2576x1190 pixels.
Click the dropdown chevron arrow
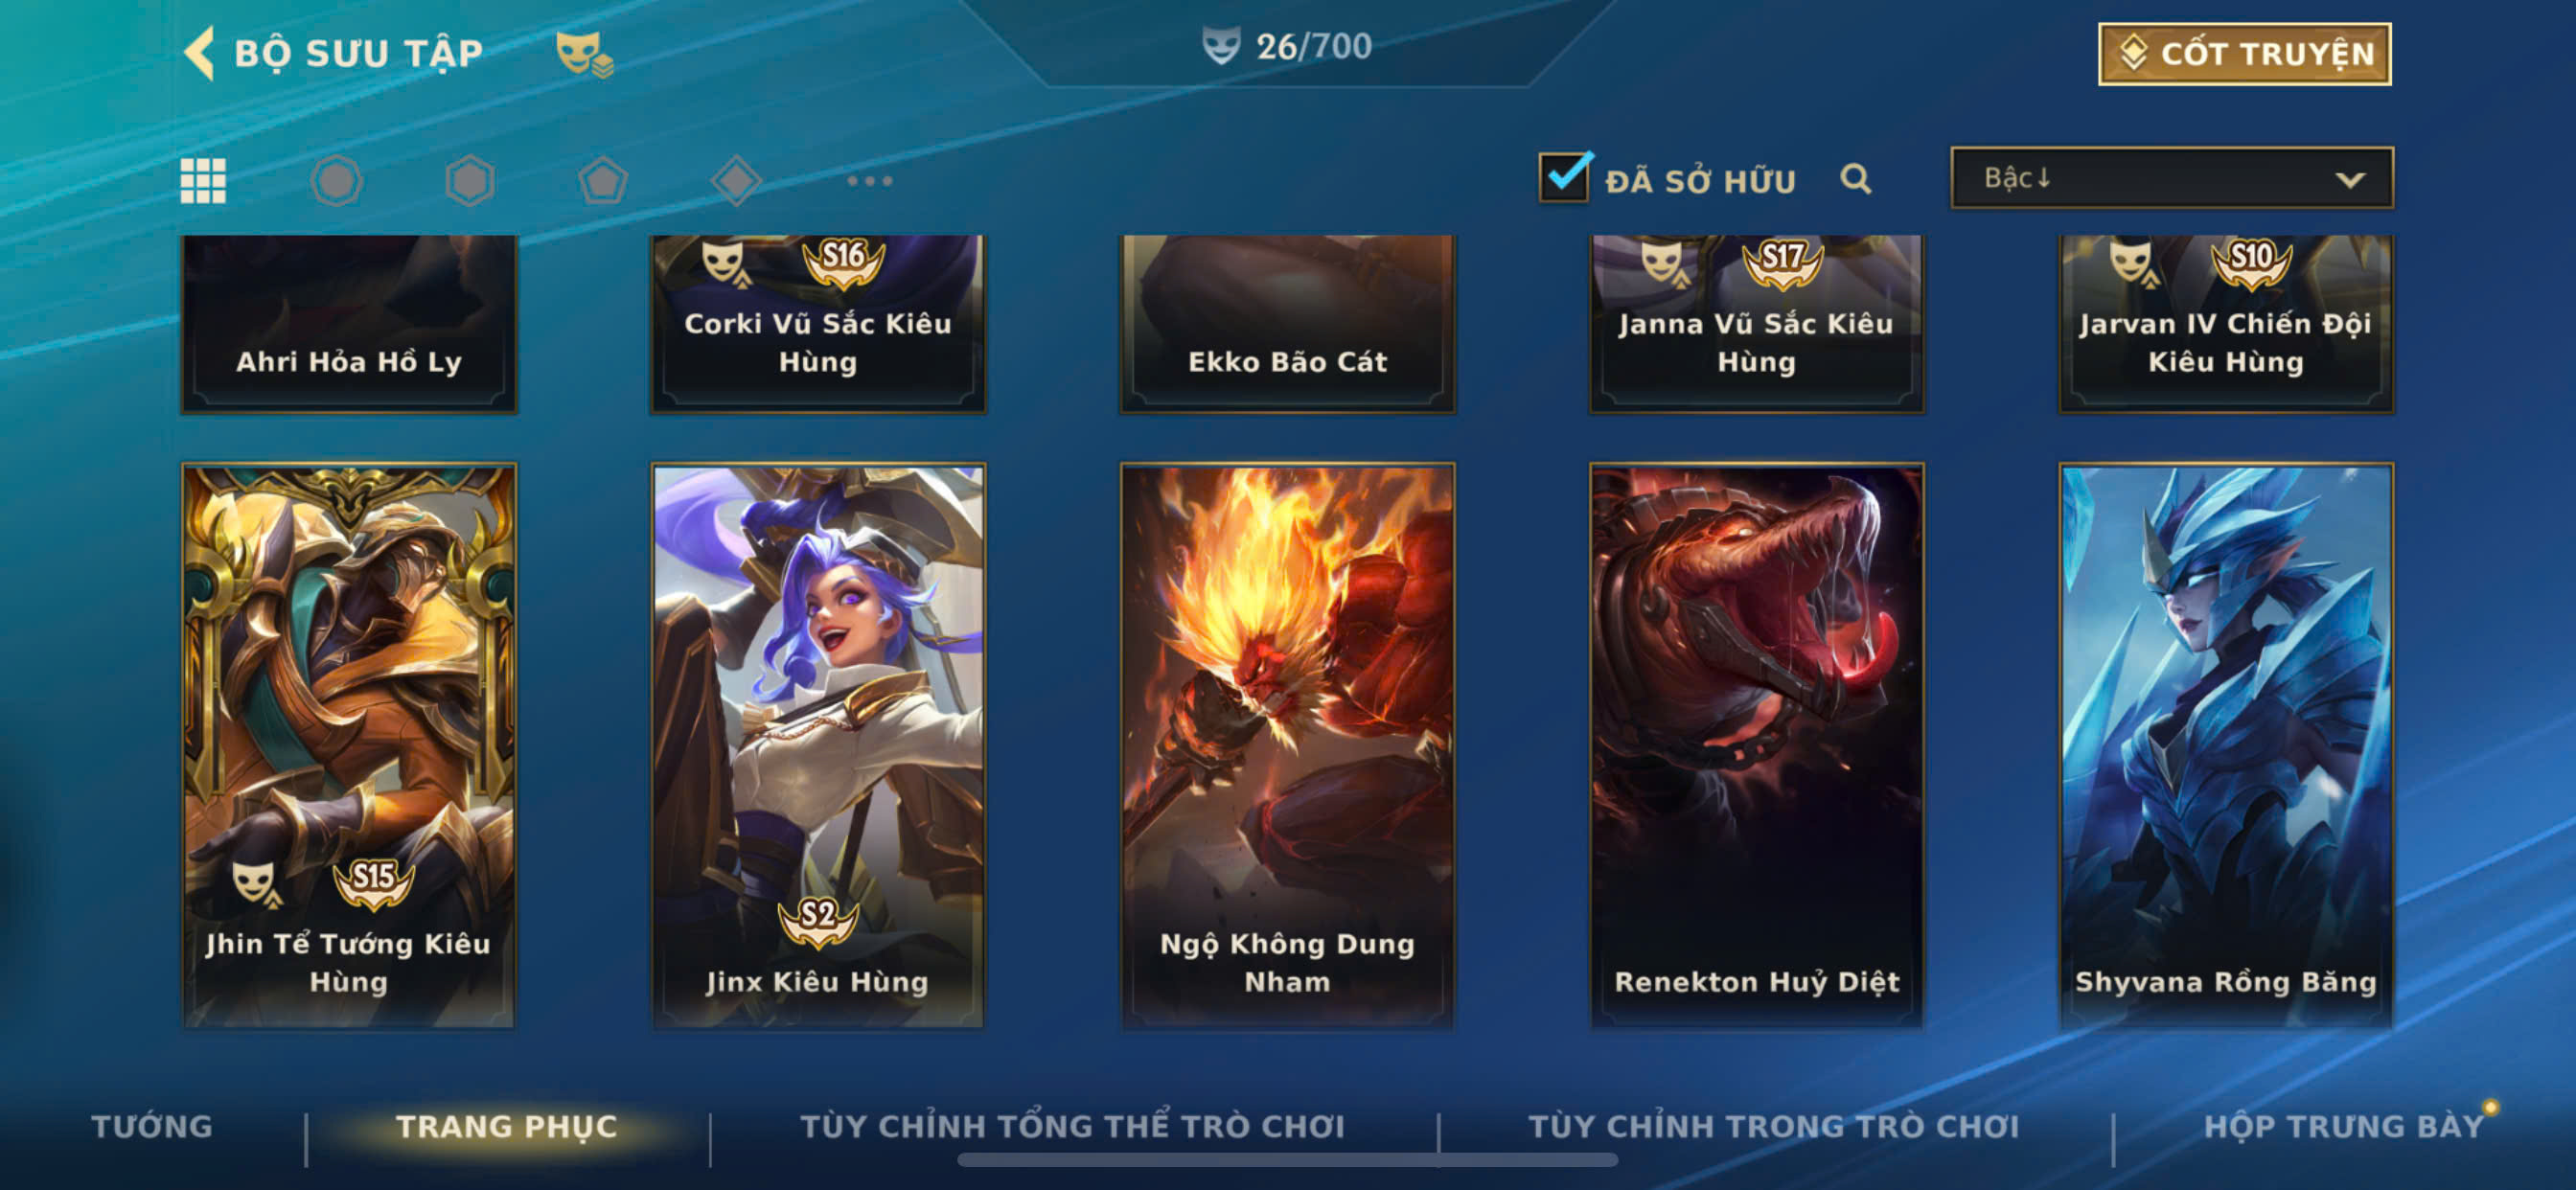point(2349,180)
